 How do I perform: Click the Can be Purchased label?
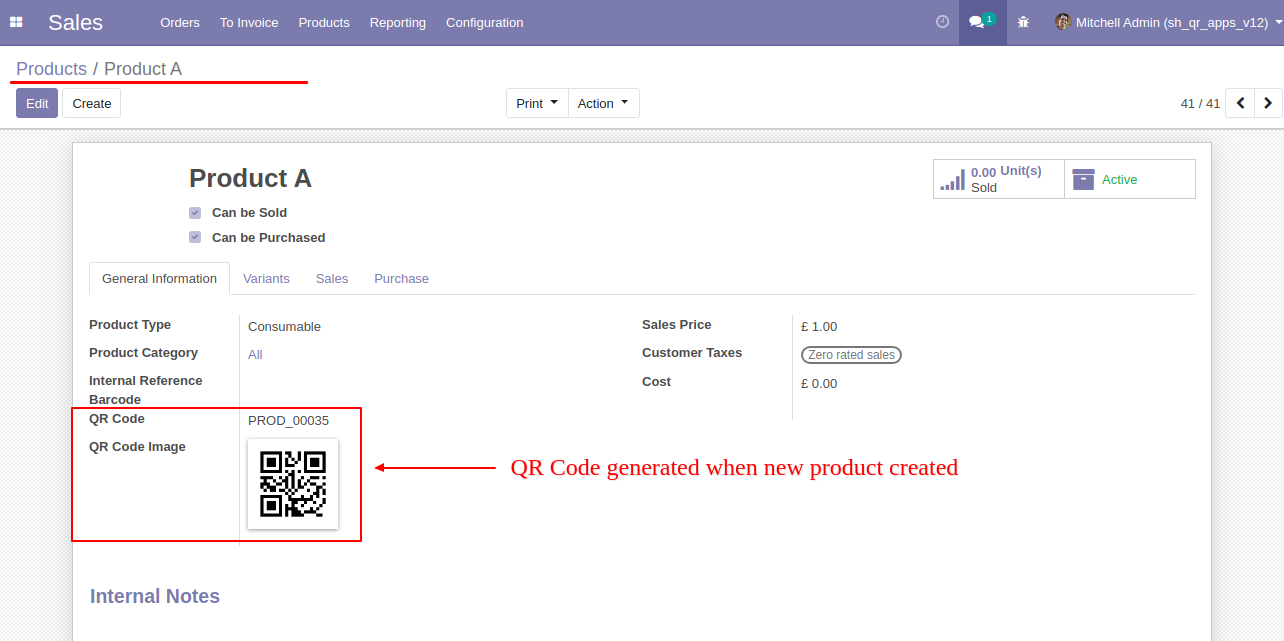268,238
